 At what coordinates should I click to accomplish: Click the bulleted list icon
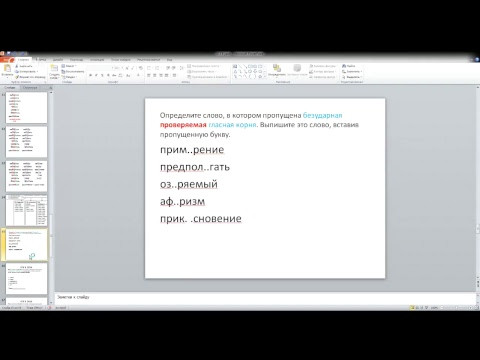tap(149, 68)
